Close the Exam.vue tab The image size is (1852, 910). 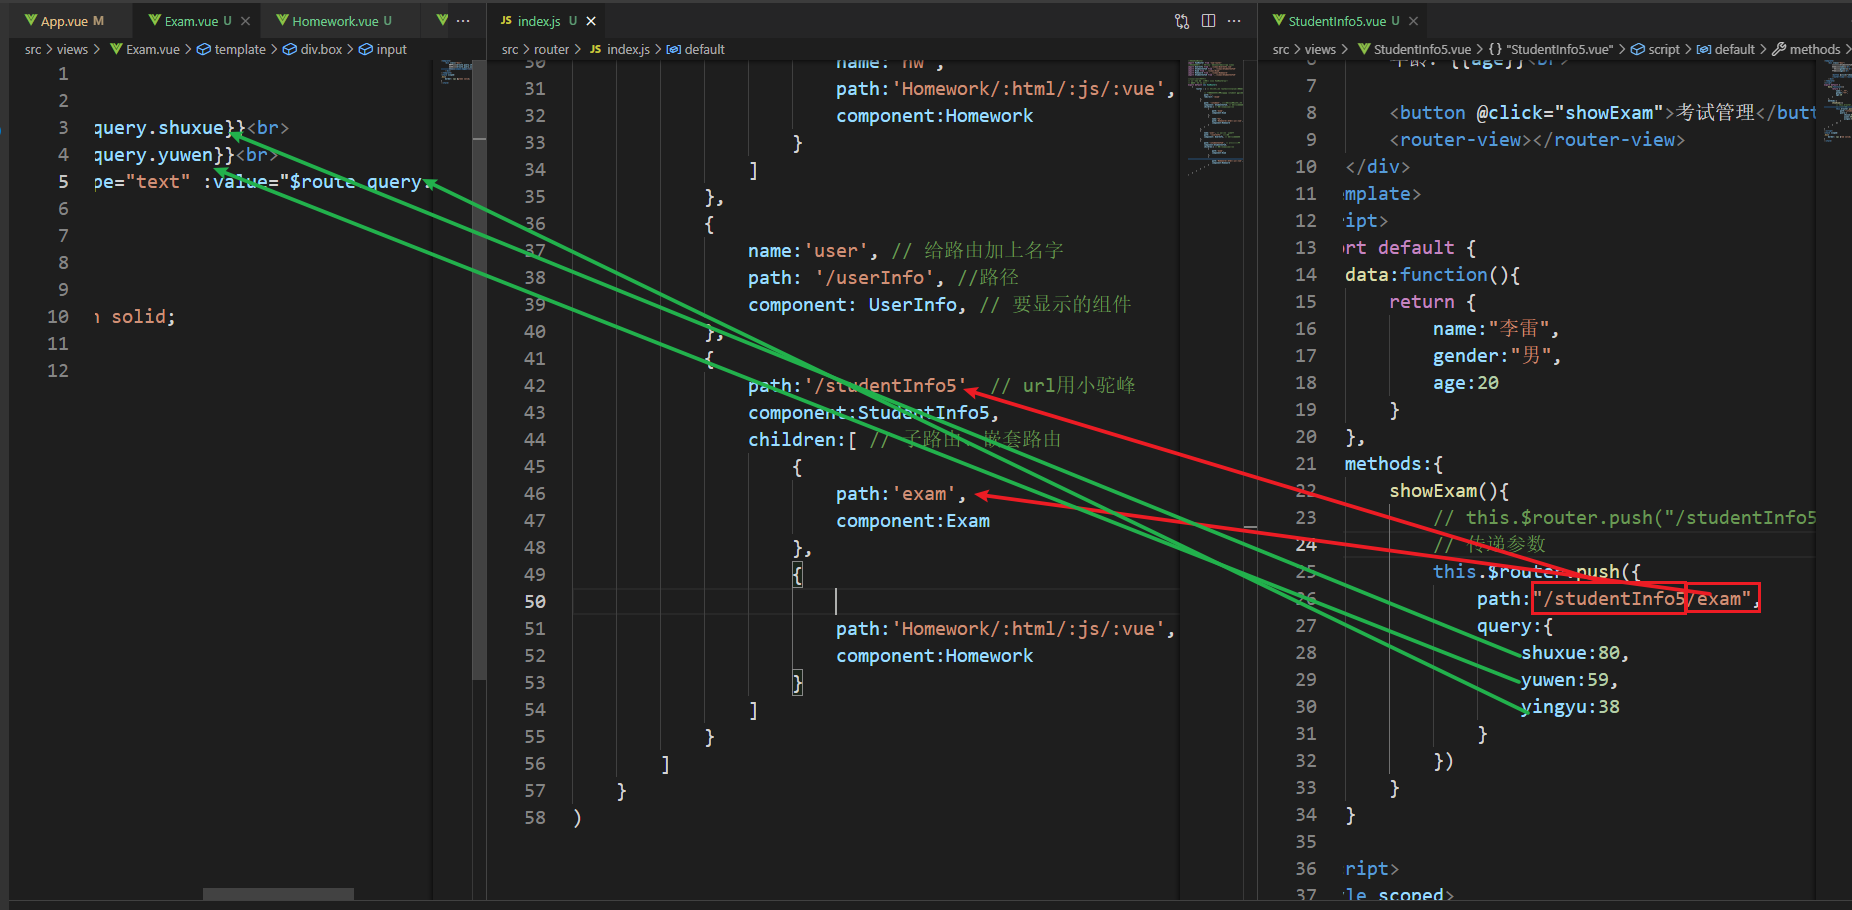pyautogui.click(x=245, y=21)
